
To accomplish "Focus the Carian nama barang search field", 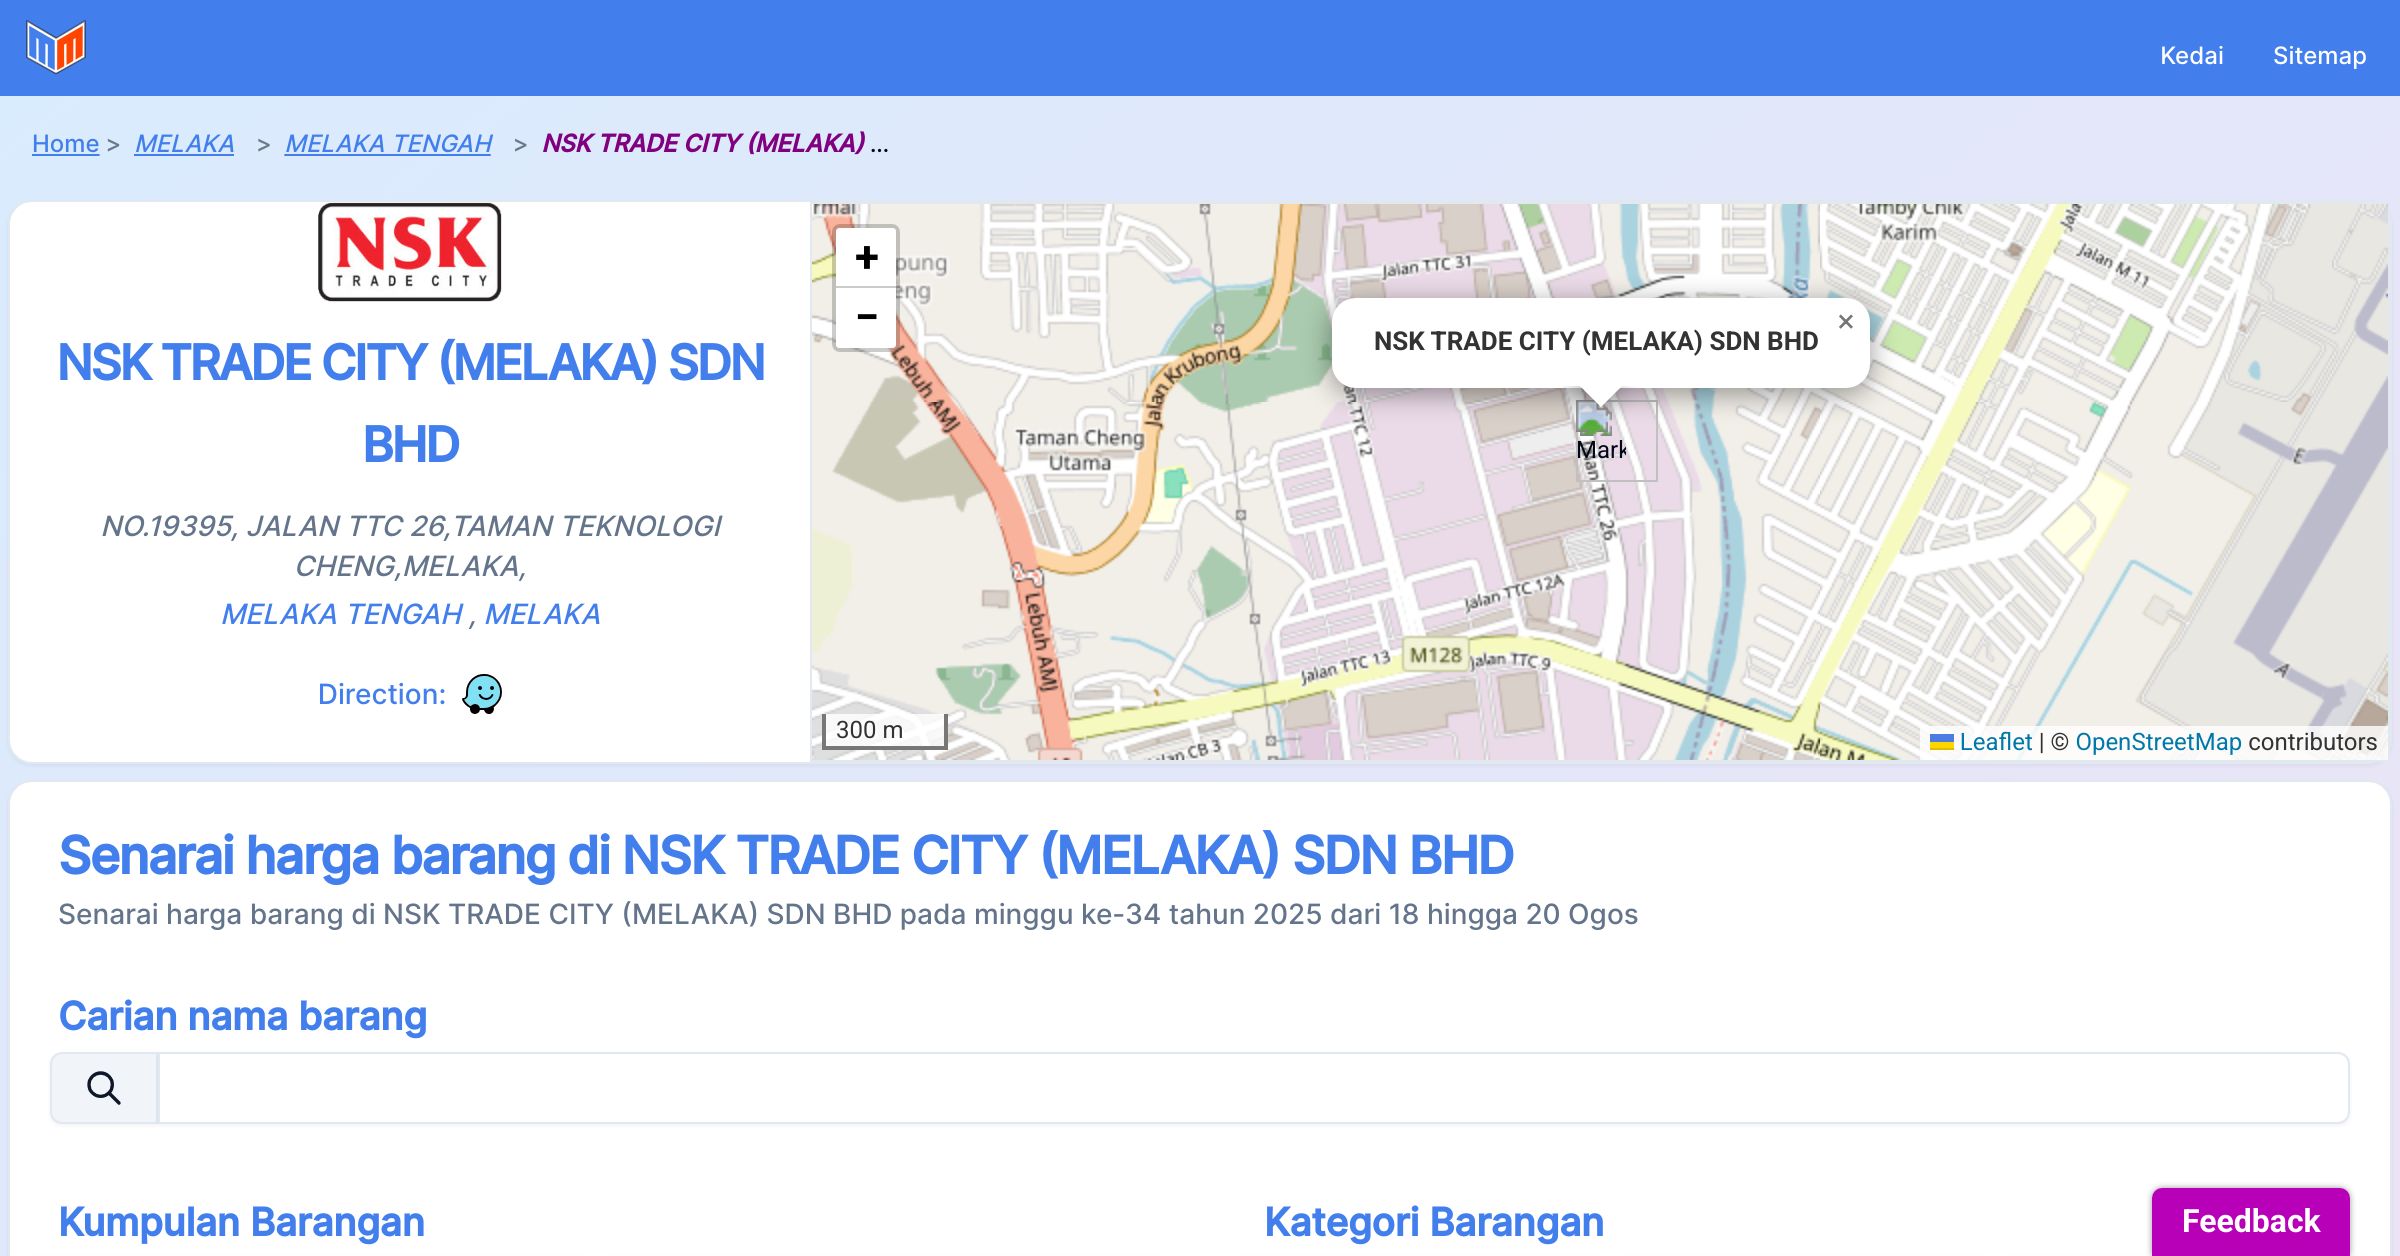I will (1253, 1088).
